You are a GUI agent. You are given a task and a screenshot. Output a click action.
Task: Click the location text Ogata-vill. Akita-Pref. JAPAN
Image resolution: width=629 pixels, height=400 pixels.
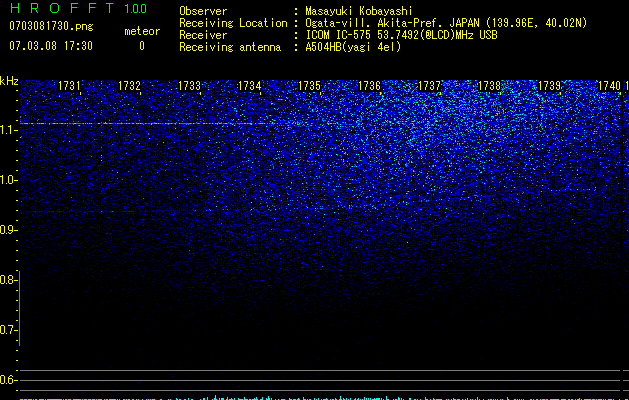coord(392,23)
